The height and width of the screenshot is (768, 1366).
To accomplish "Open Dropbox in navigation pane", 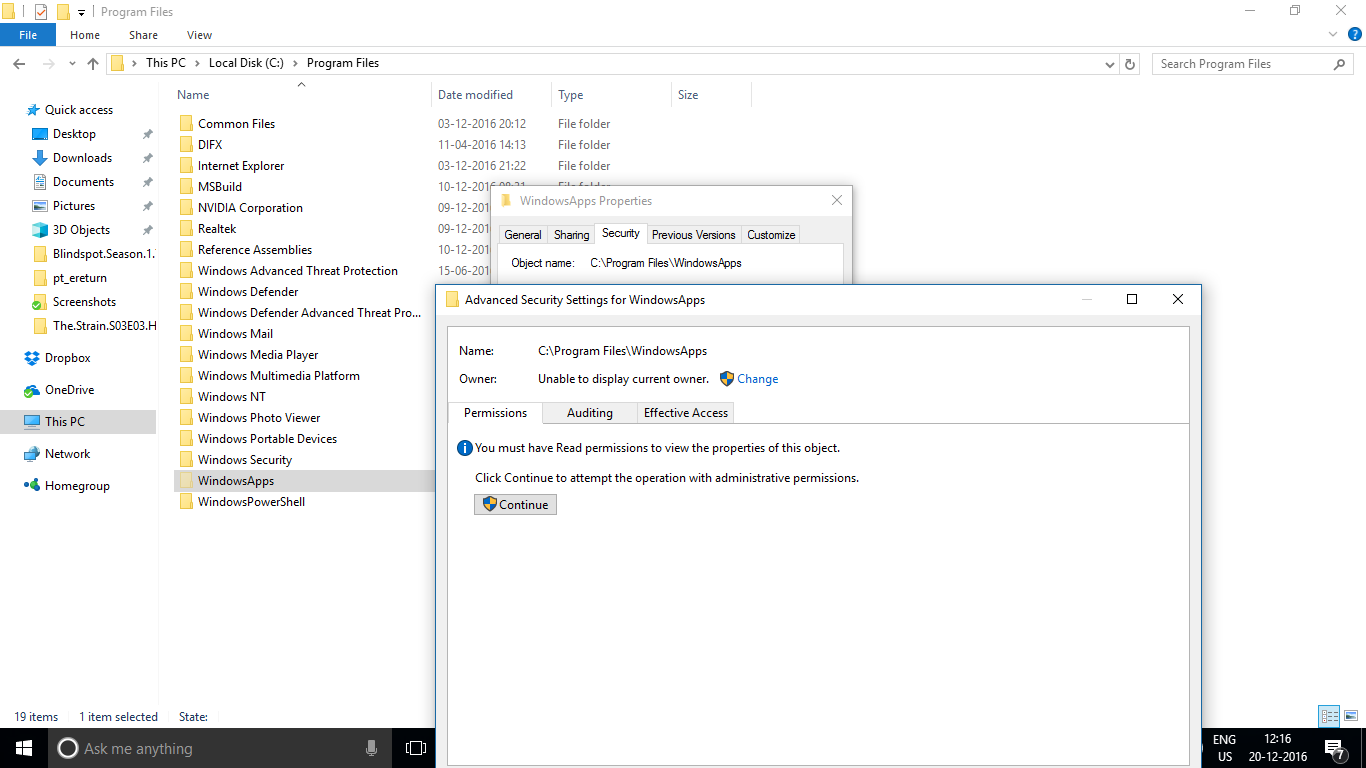I will (x=67, y=358).
